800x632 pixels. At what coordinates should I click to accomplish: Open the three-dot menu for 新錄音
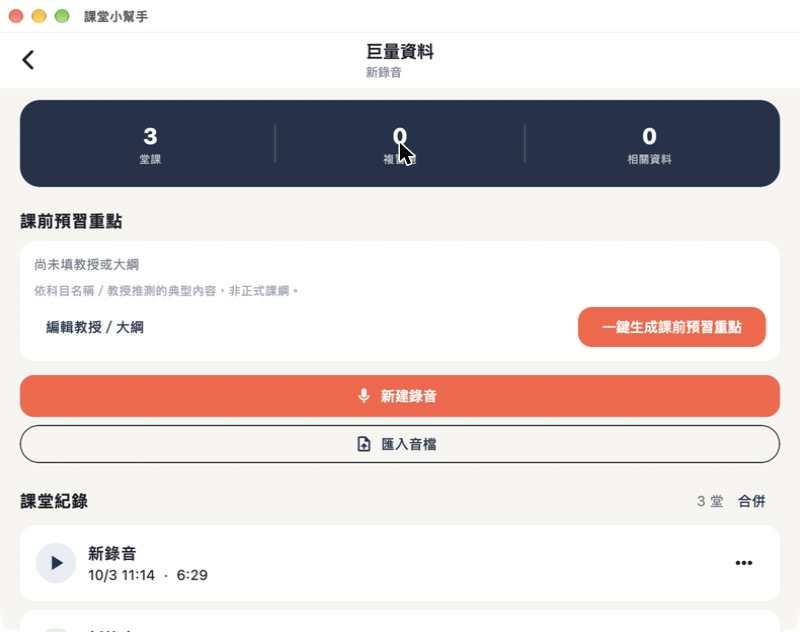pos(743,563)
